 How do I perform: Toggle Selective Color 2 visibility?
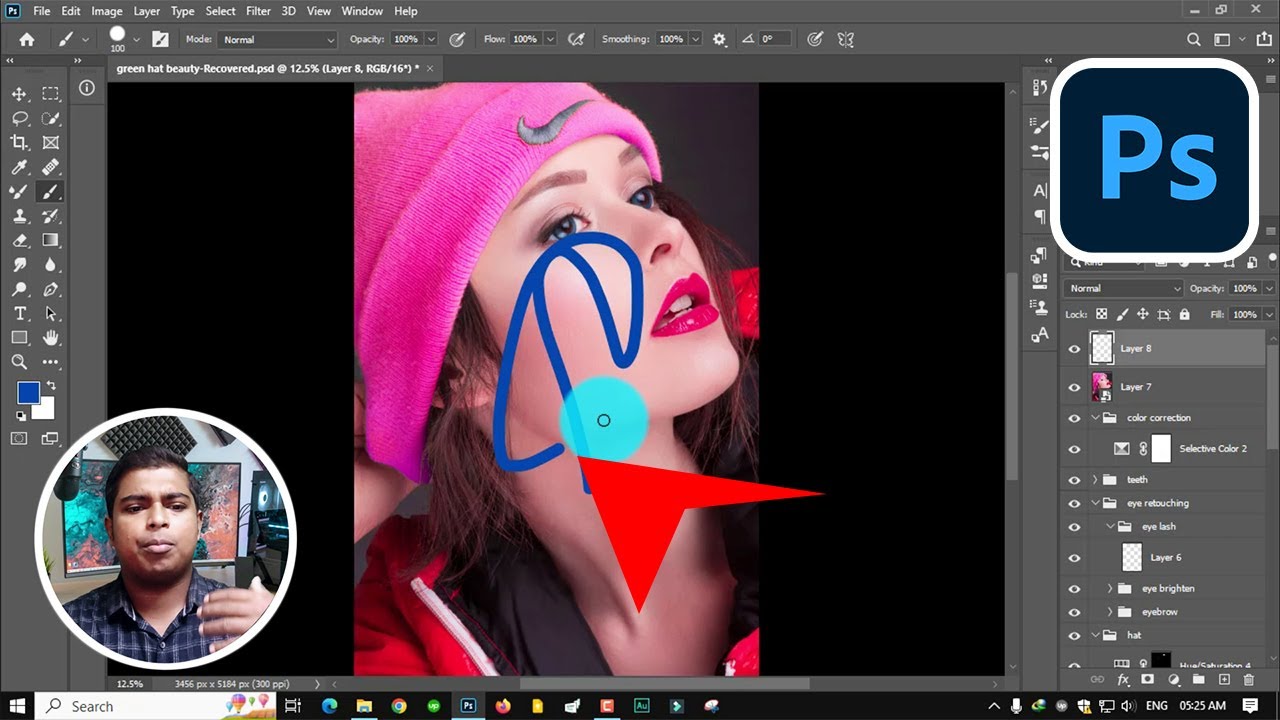[x=1075, y=449]
